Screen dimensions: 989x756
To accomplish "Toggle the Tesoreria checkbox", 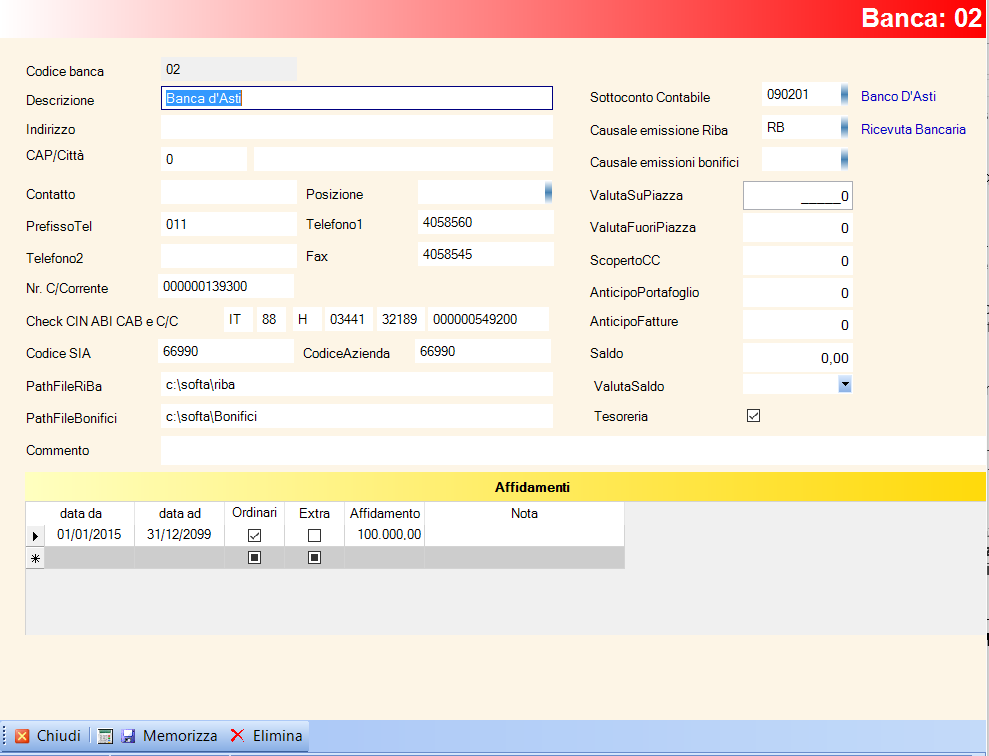I will click(x=753, y=416).
